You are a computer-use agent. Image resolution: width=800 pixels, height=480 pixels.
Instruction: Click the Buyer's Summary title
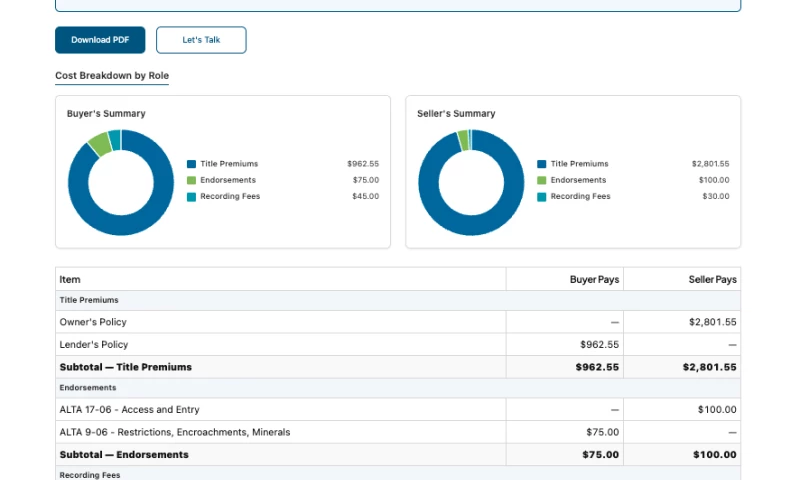click(x=106, y=113)
